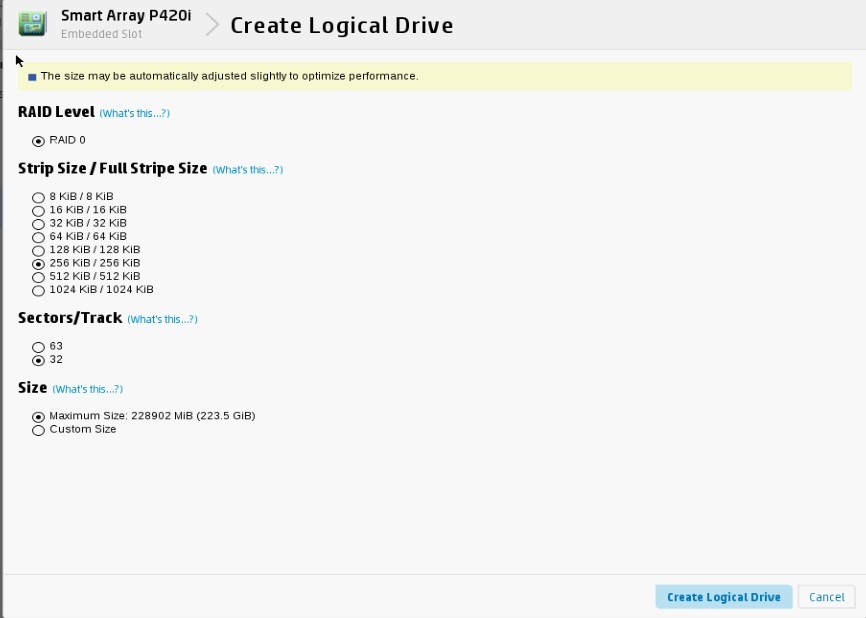Pick 128 KiB / 128 KiB strip size
This screenshot has height=618, width=866.
click(x=39, y=250)
